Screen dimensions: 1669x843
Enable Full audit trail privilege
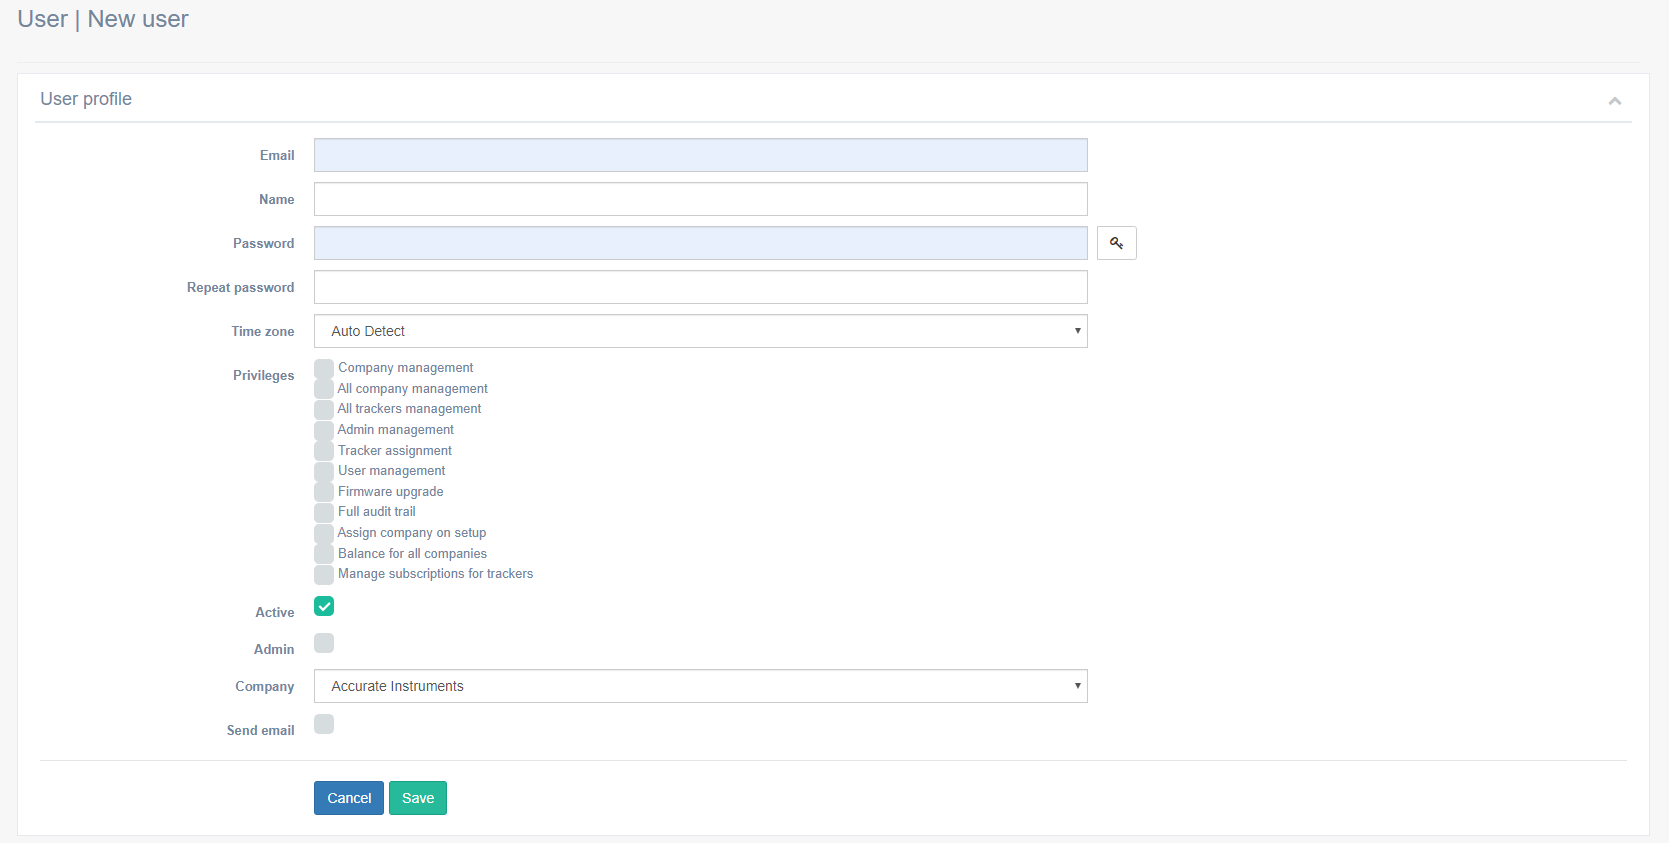[324, 513]
